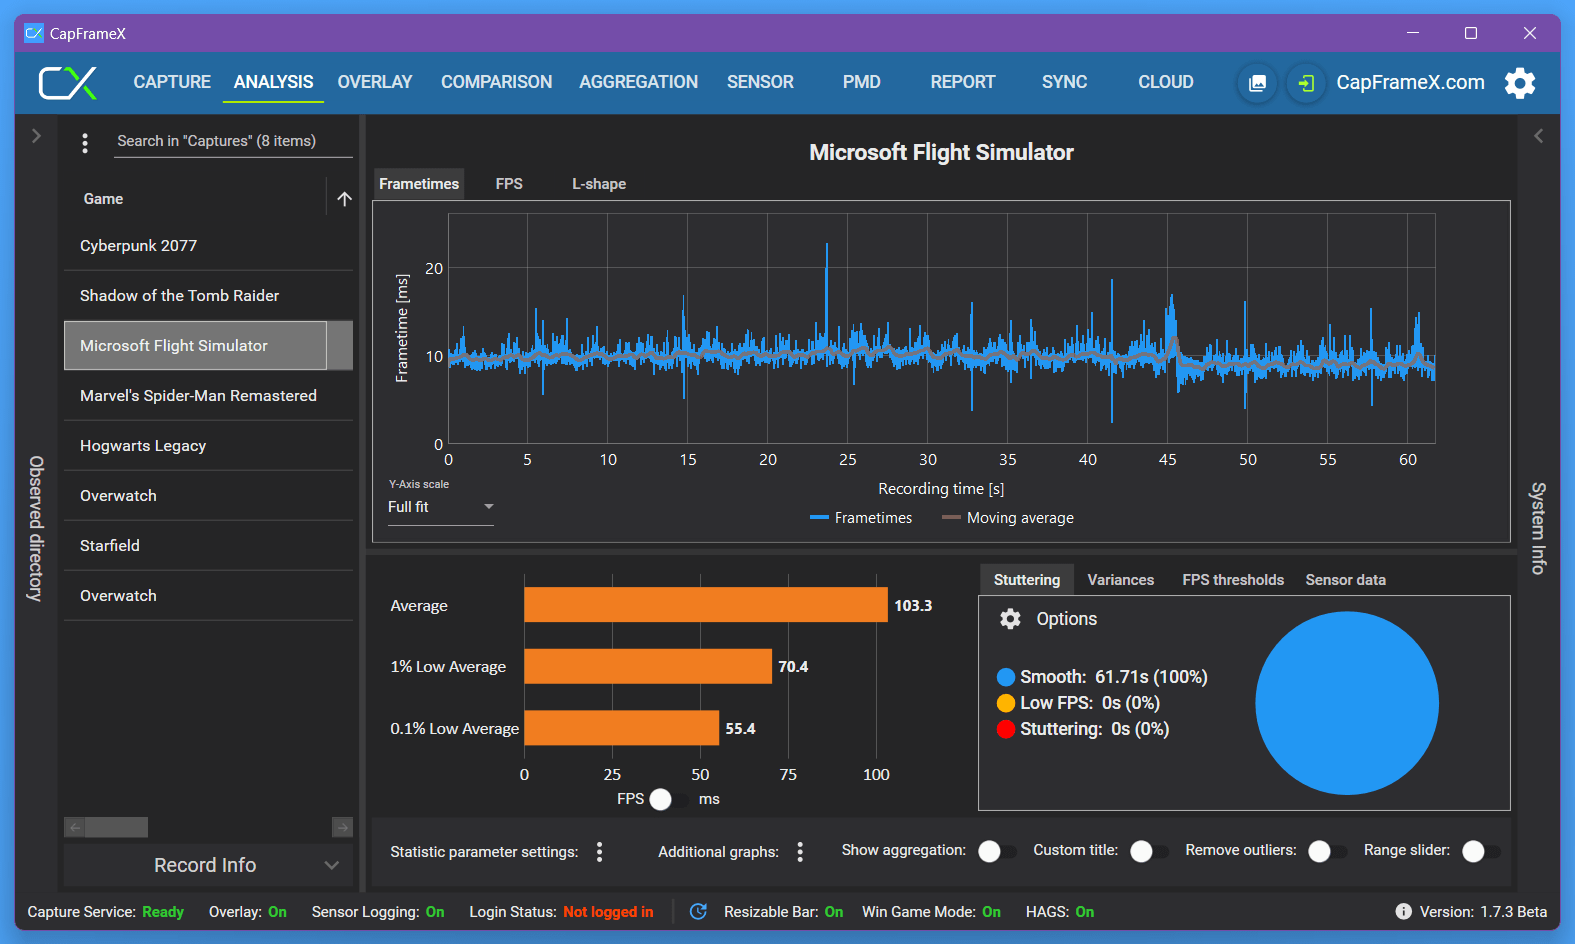The image size is (1575, 944).
Task: Click the Low FPS yellow legend dot
Action: [1006, 703]
